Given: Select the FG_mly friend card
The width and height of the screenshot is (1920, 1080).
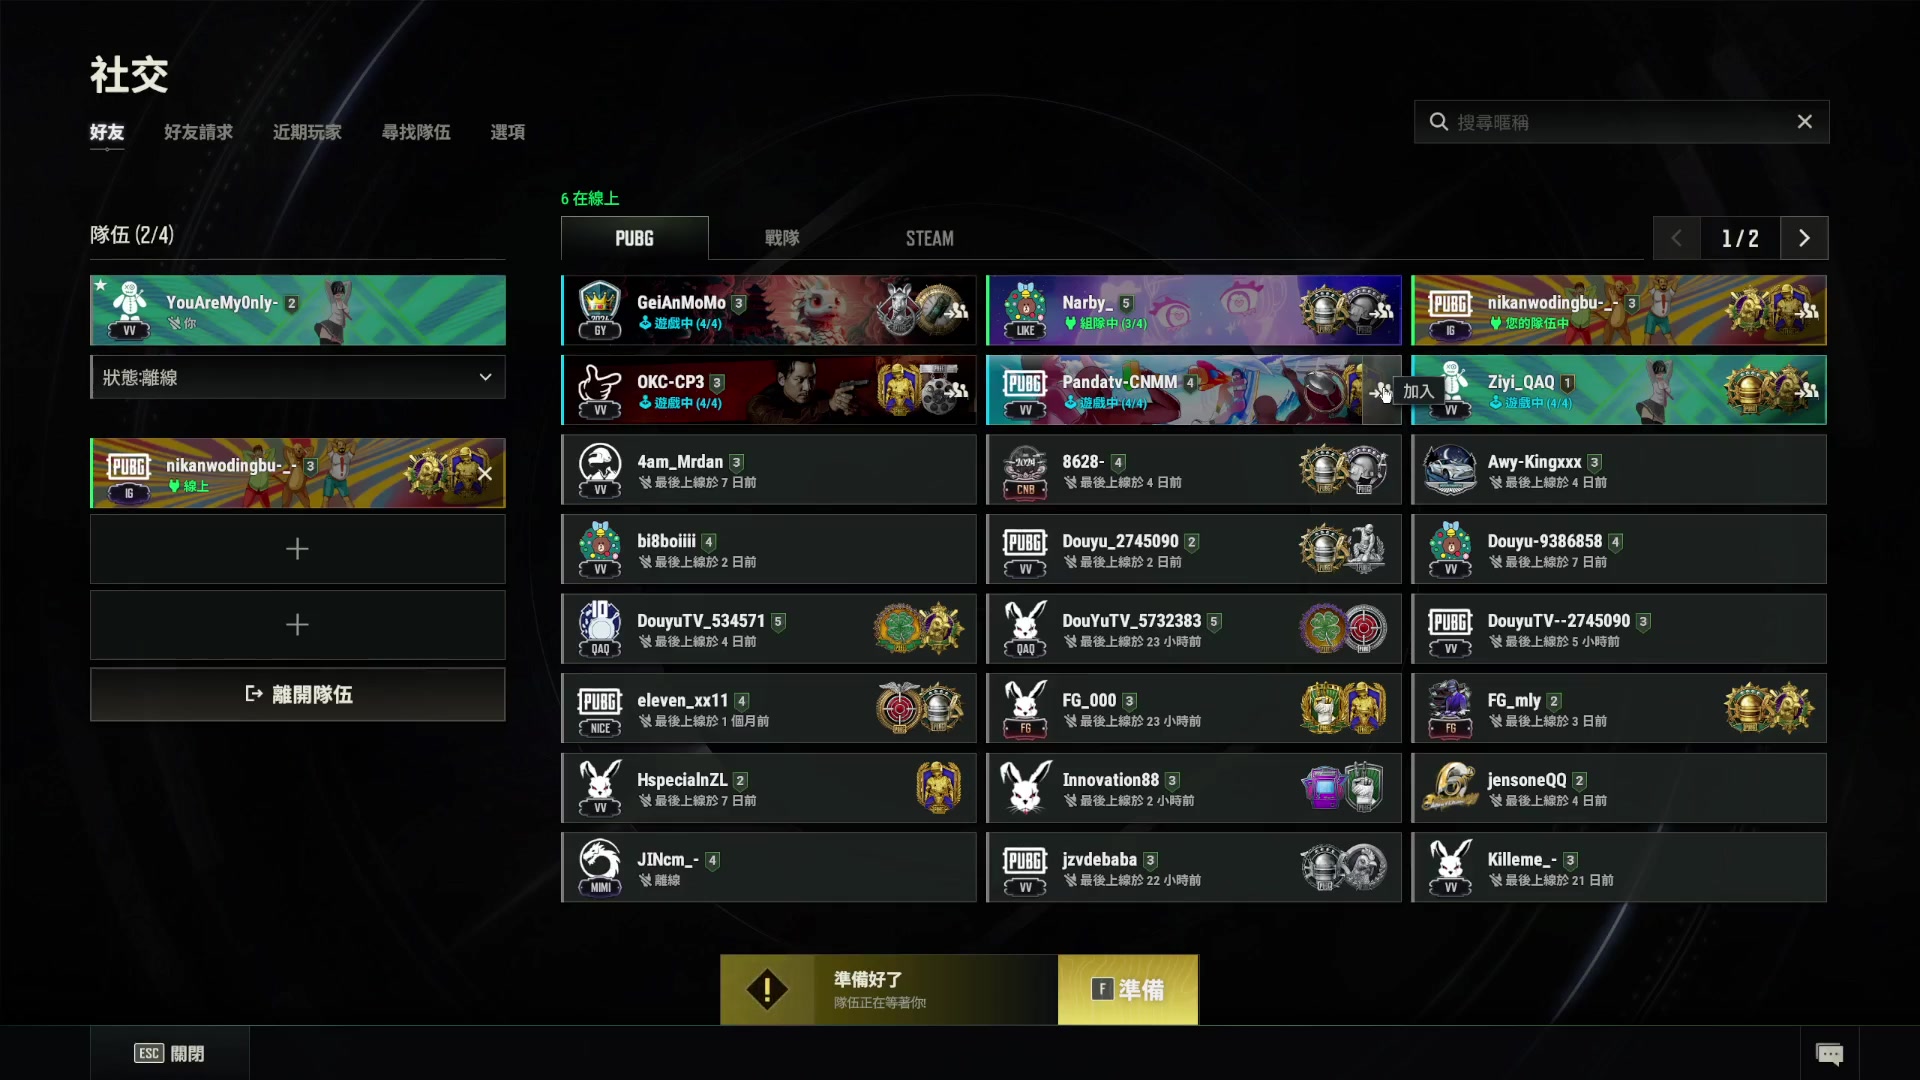Looking at the screenshot, I should 1619,709.
